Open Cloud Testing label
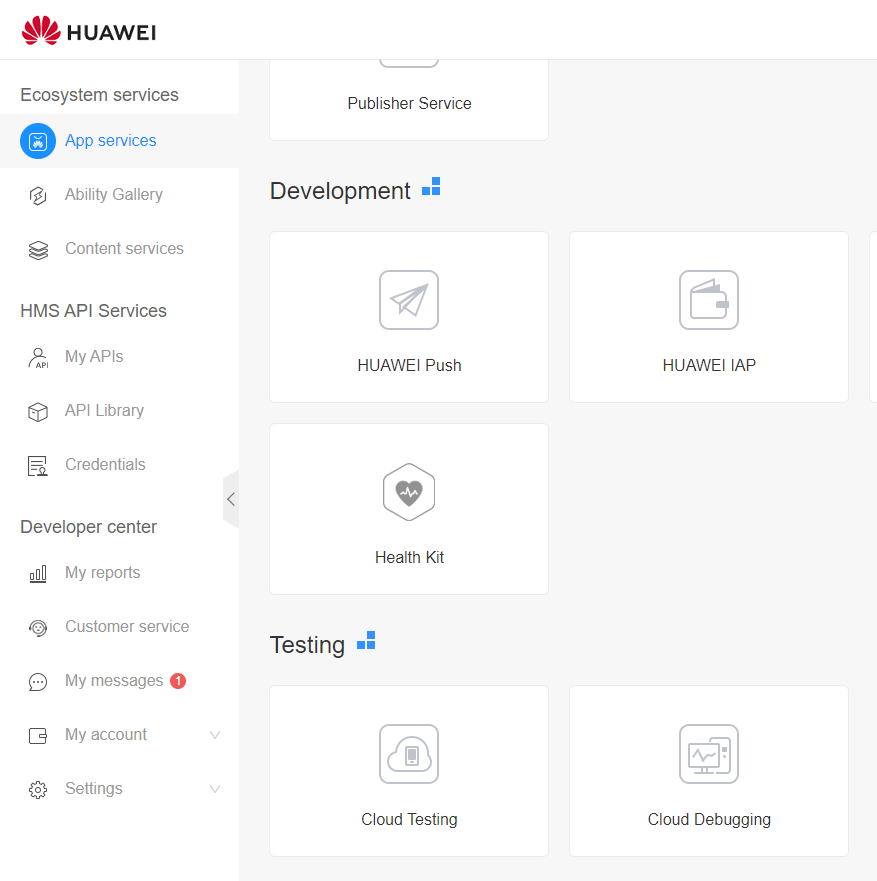Viewport: 877px width, 881px height. [409, 819]
